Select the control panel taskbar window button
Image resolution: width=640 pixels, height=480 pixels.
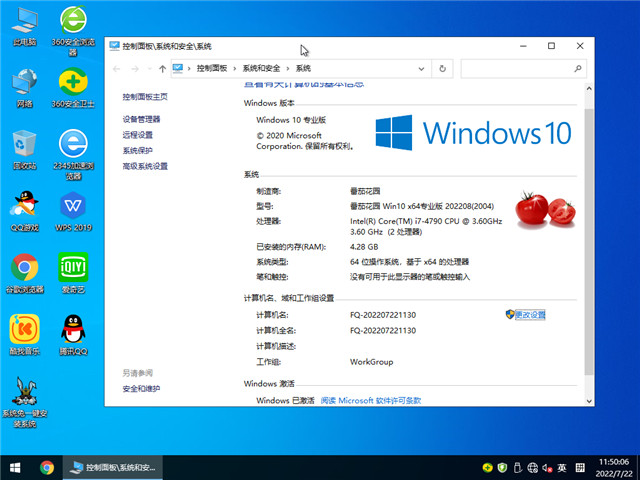point(113,467)
